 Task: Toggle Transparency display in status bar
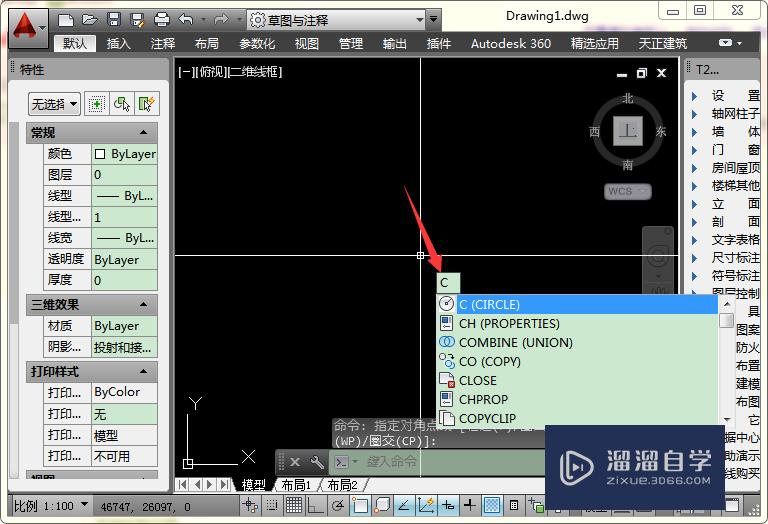click(x=492, y=505)
